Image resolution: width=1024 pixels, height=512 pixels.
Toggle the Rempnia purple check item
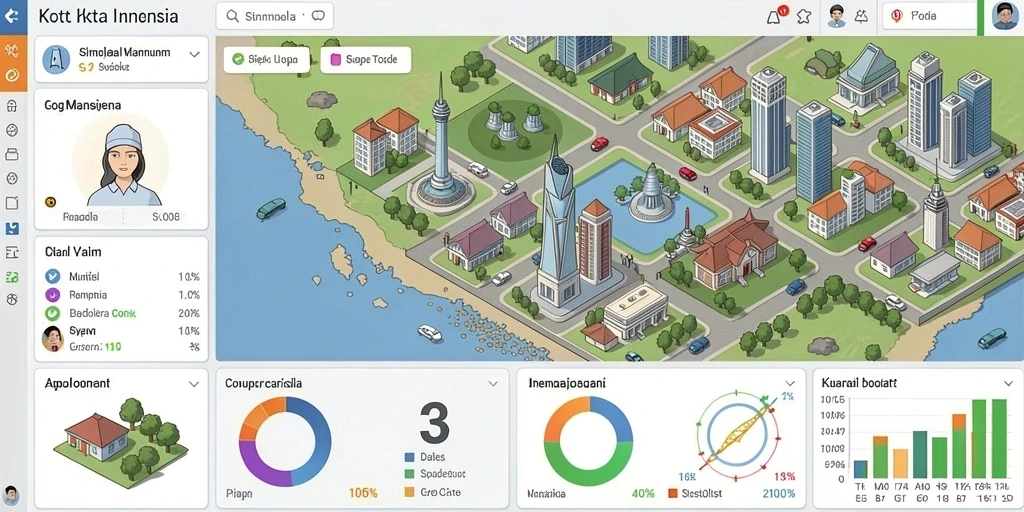(x=52, y=295)
